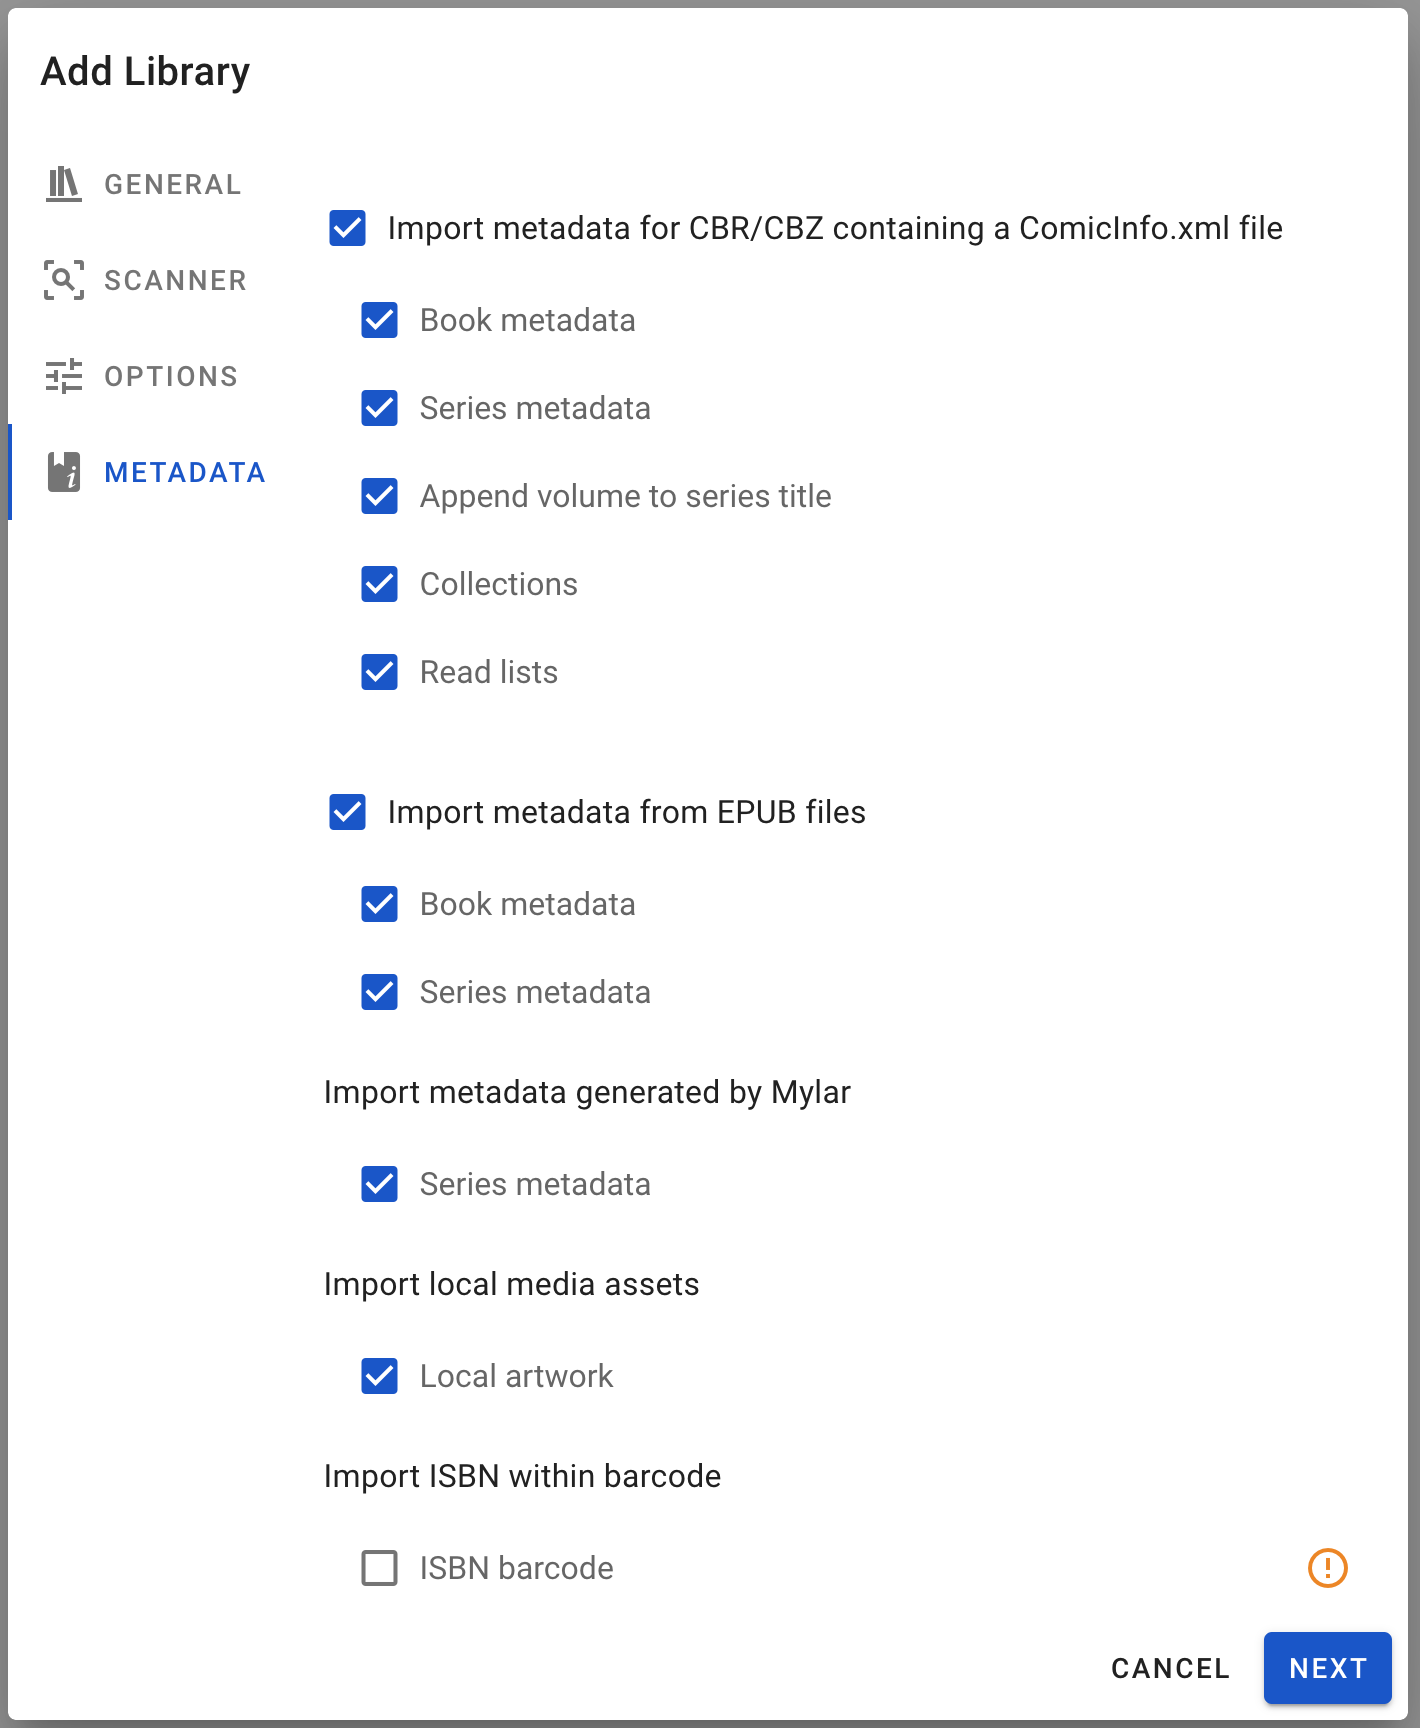Image resolution: width=1420 pixels, height=1728 pixels.
Task: Disable Collections import
Action: (x=378, y=584)
